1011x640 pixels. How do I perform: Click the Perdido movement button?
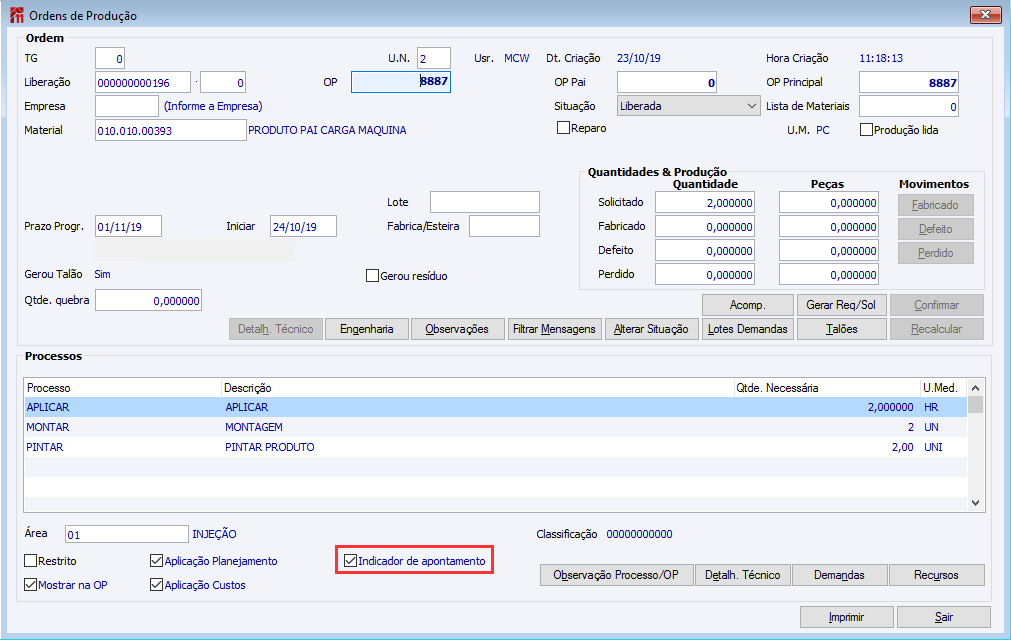[x=936, y=253]
